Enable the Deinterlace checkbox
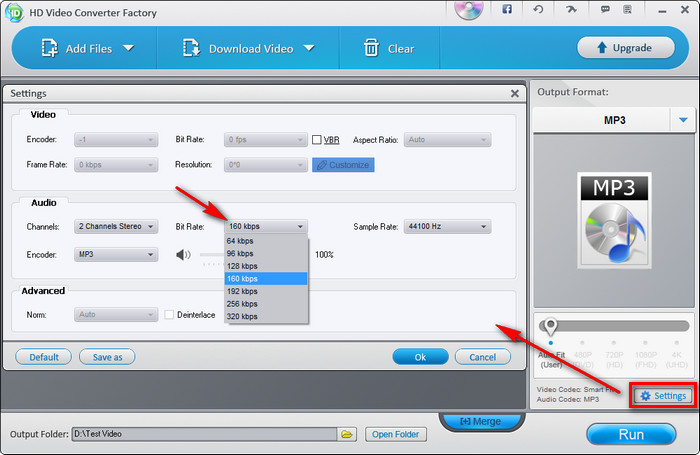 [x=169, y=315]
